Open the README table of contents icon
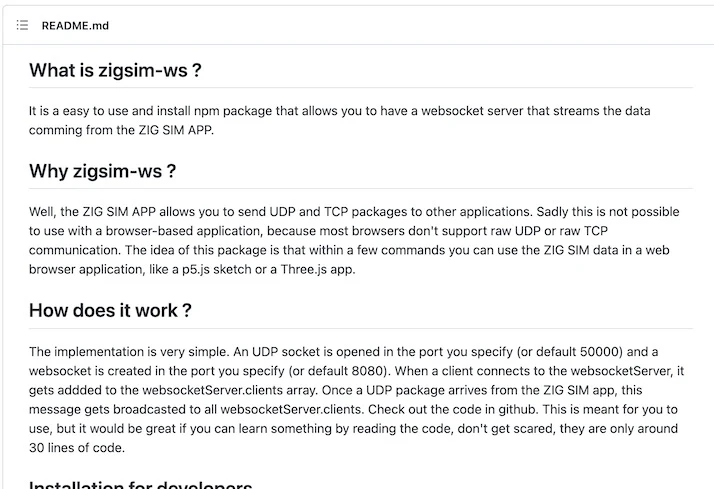The width and height of the screenshot is (714, 489). [x=22, y=25]
